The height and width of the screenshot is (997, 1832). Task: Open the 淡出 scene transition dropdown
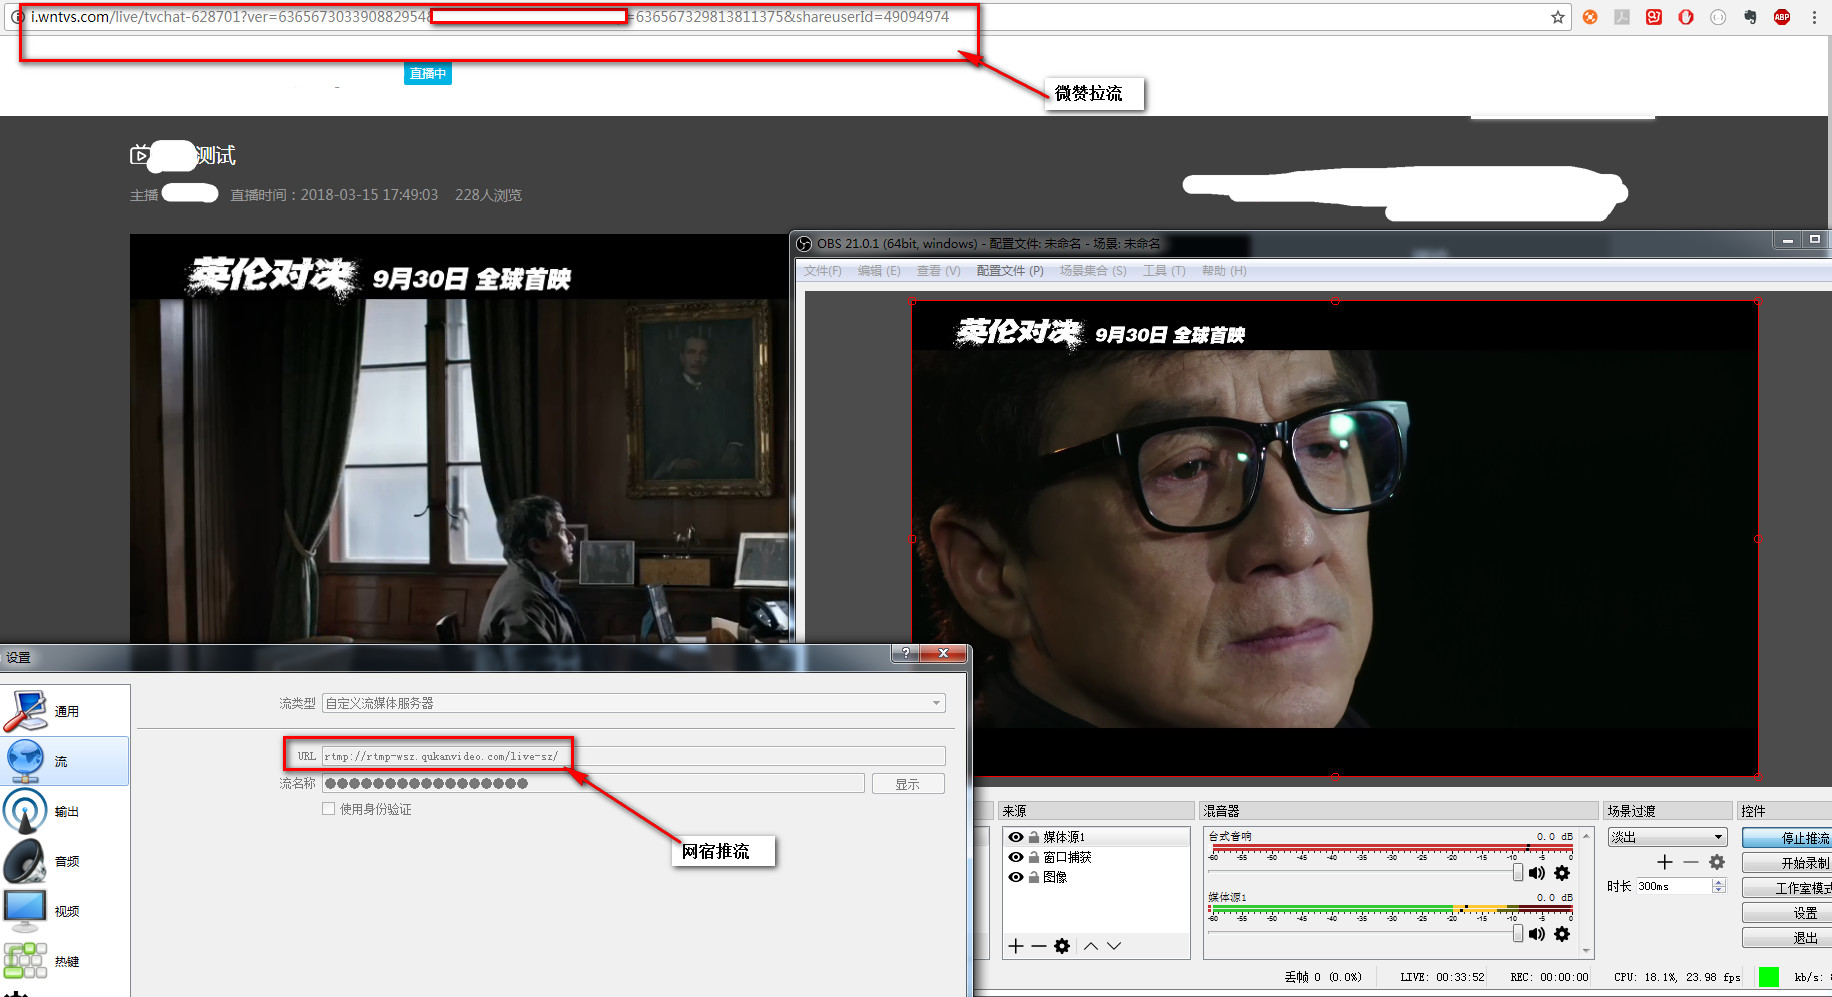tap(1668, 837)
